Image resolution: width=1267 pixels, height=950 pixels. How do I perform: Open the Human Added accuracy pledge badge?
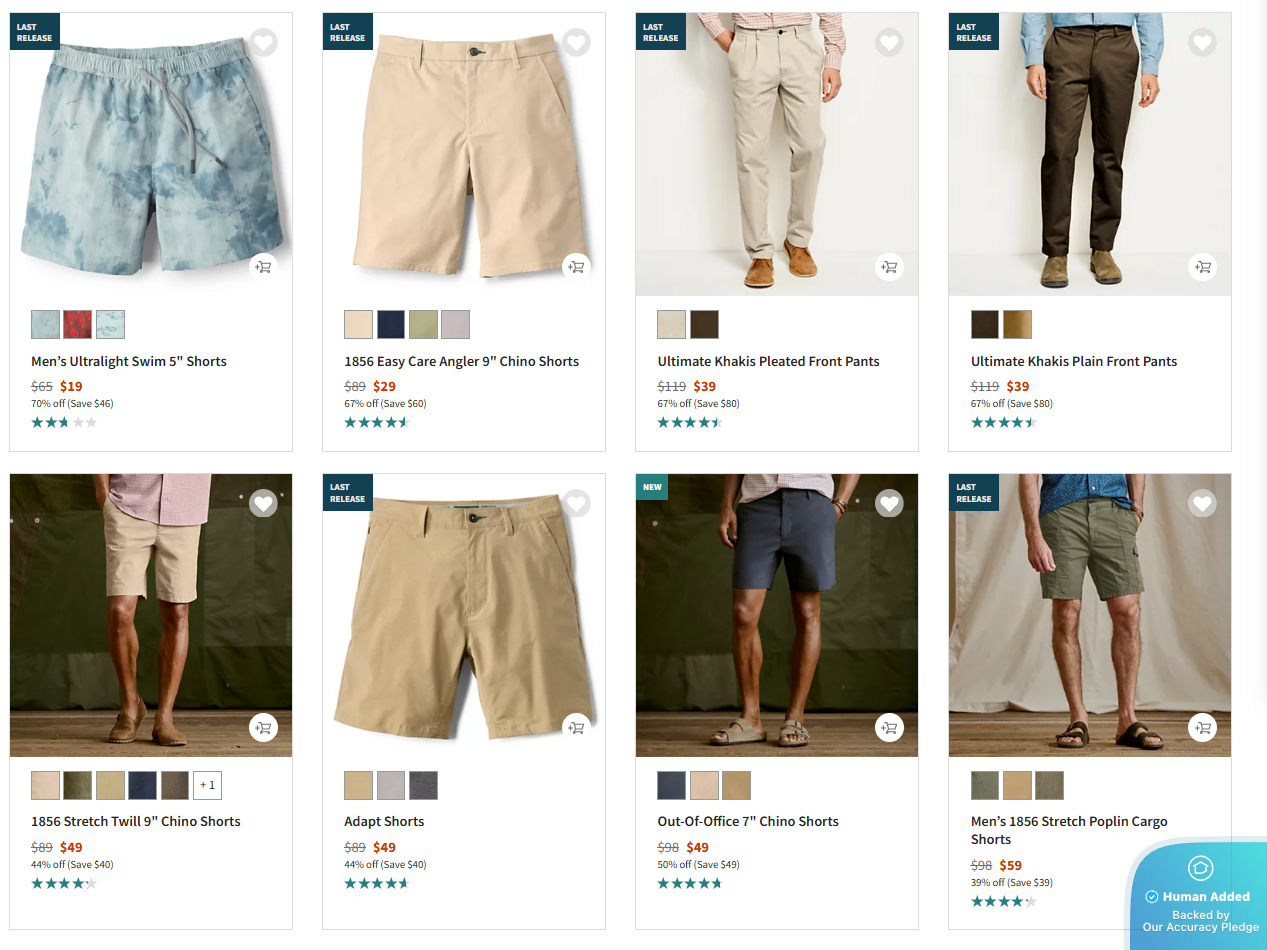pyautogui.click(x=1199, y=896)
